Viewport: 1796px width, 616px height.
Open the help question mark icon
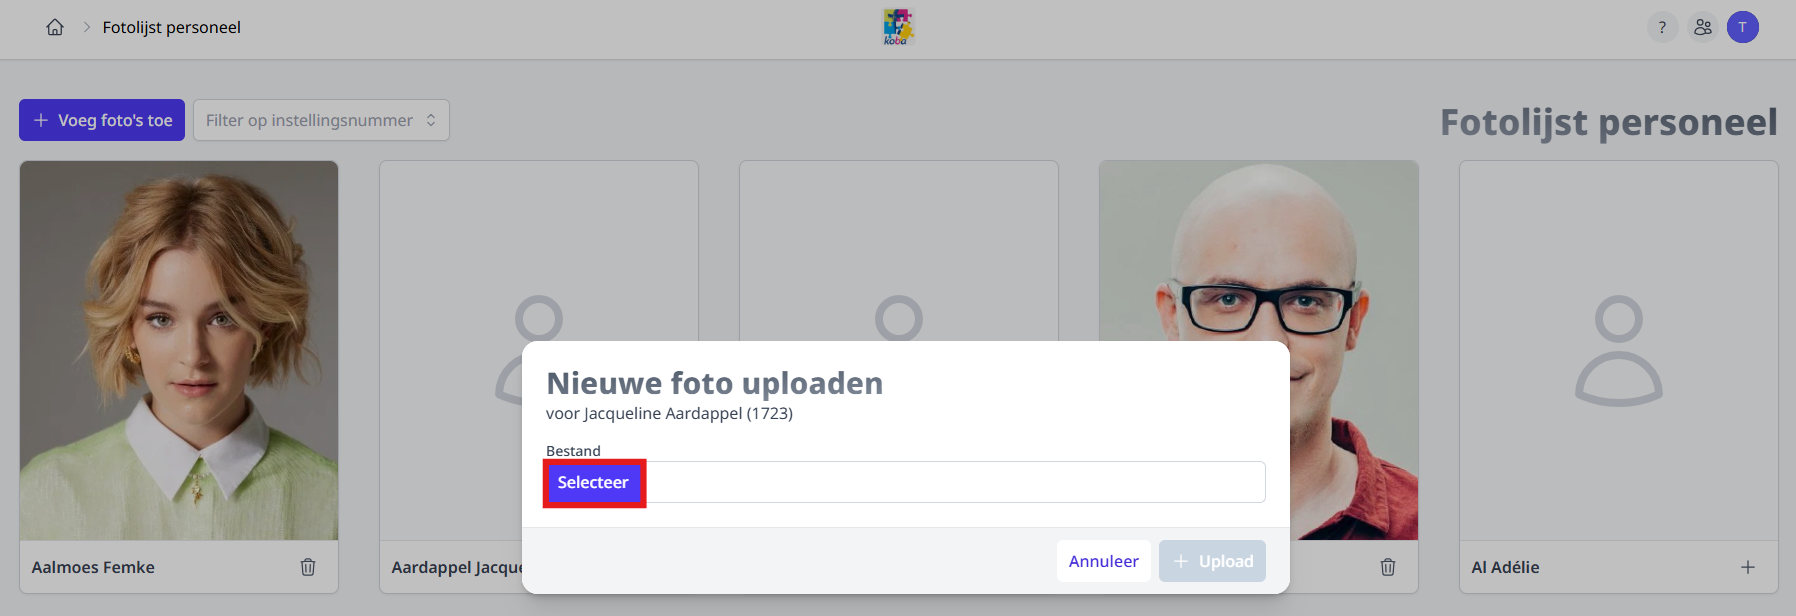(x=1662, y=27)
